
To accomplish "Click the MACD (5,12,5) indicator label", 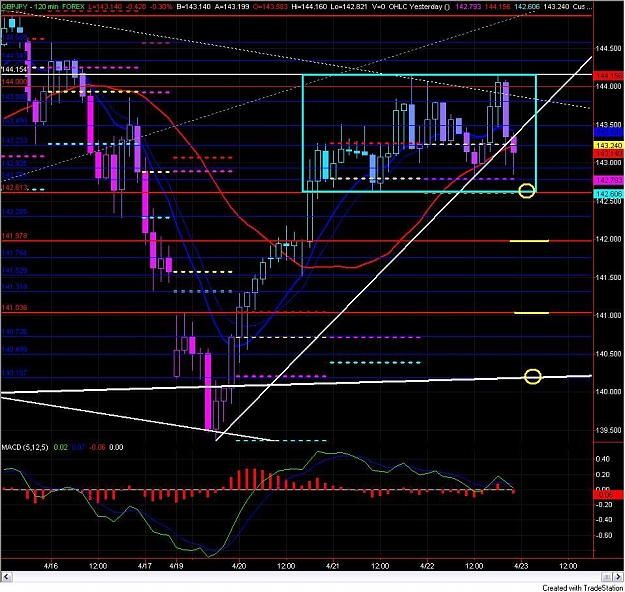I will pos(25,447).
